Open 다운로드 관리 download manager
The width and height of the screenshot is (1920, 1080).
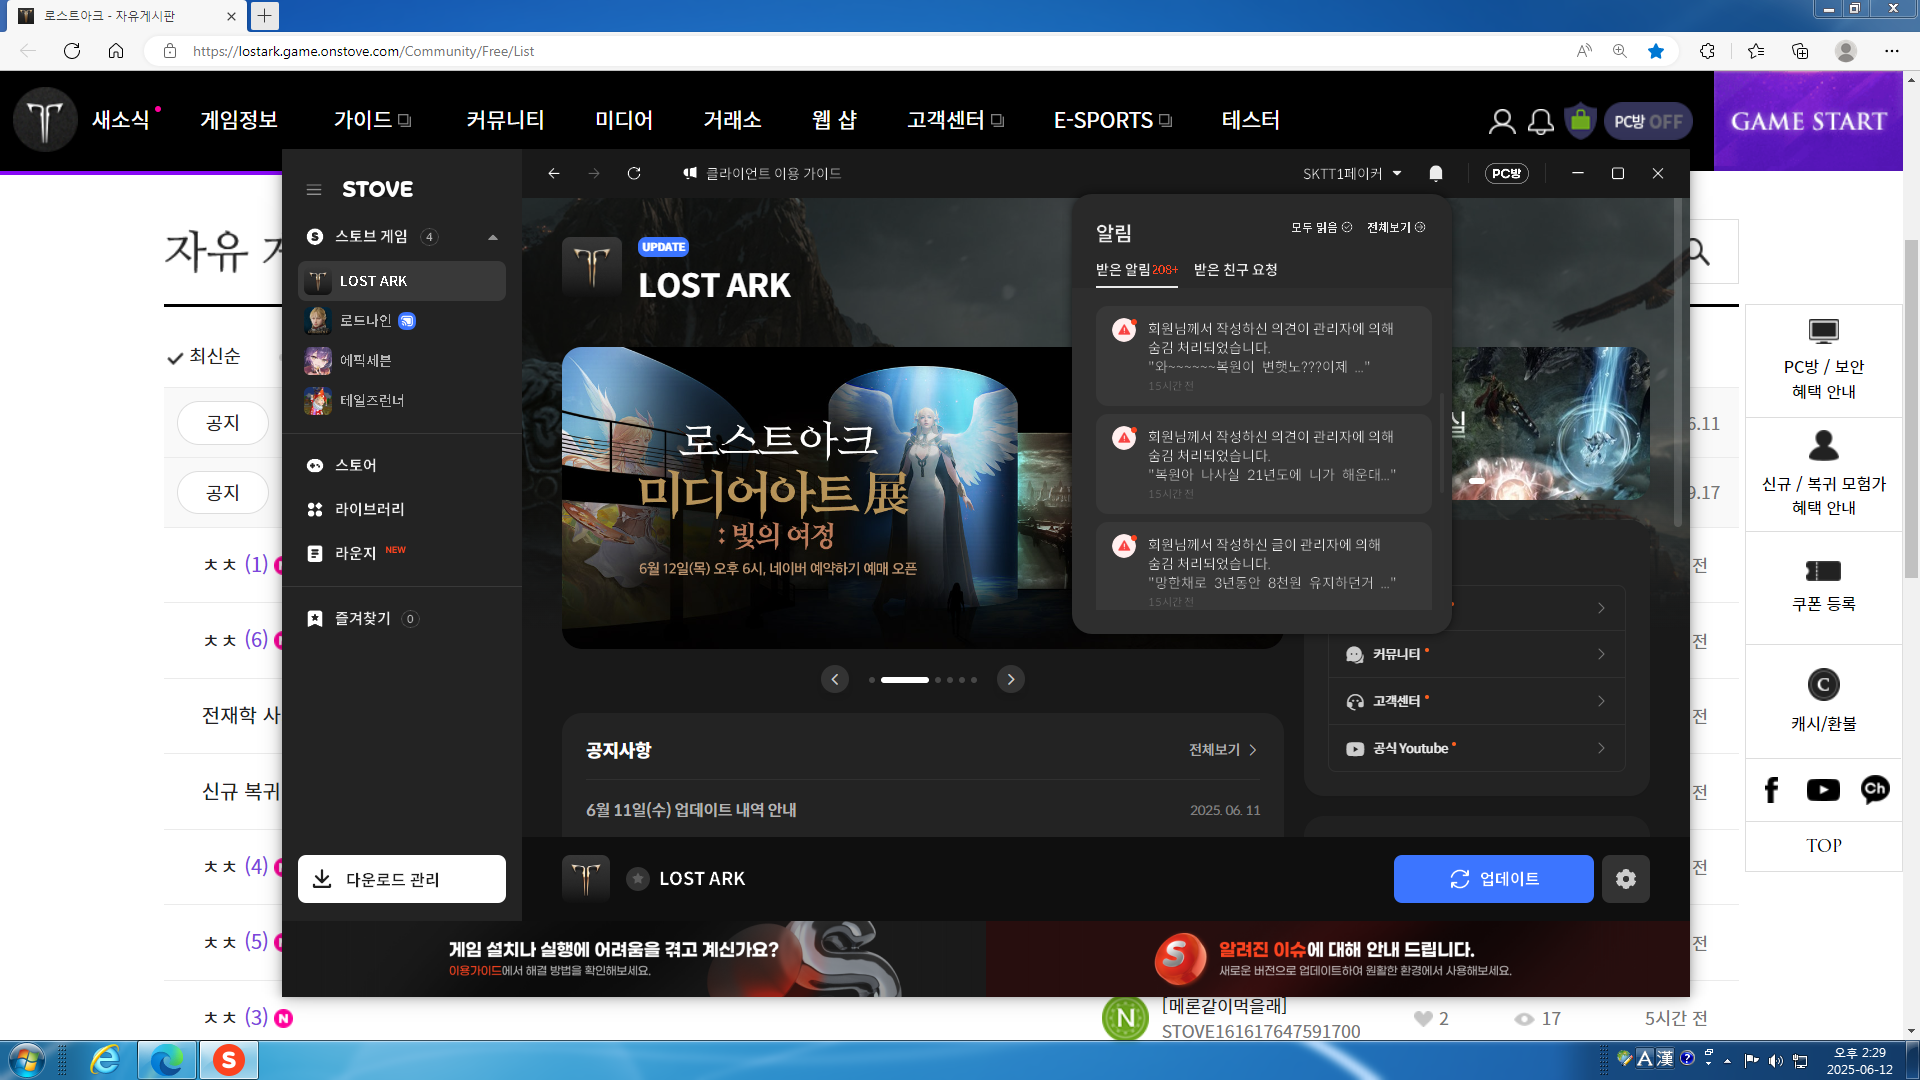pyautogui.click(x=402, y=879)
